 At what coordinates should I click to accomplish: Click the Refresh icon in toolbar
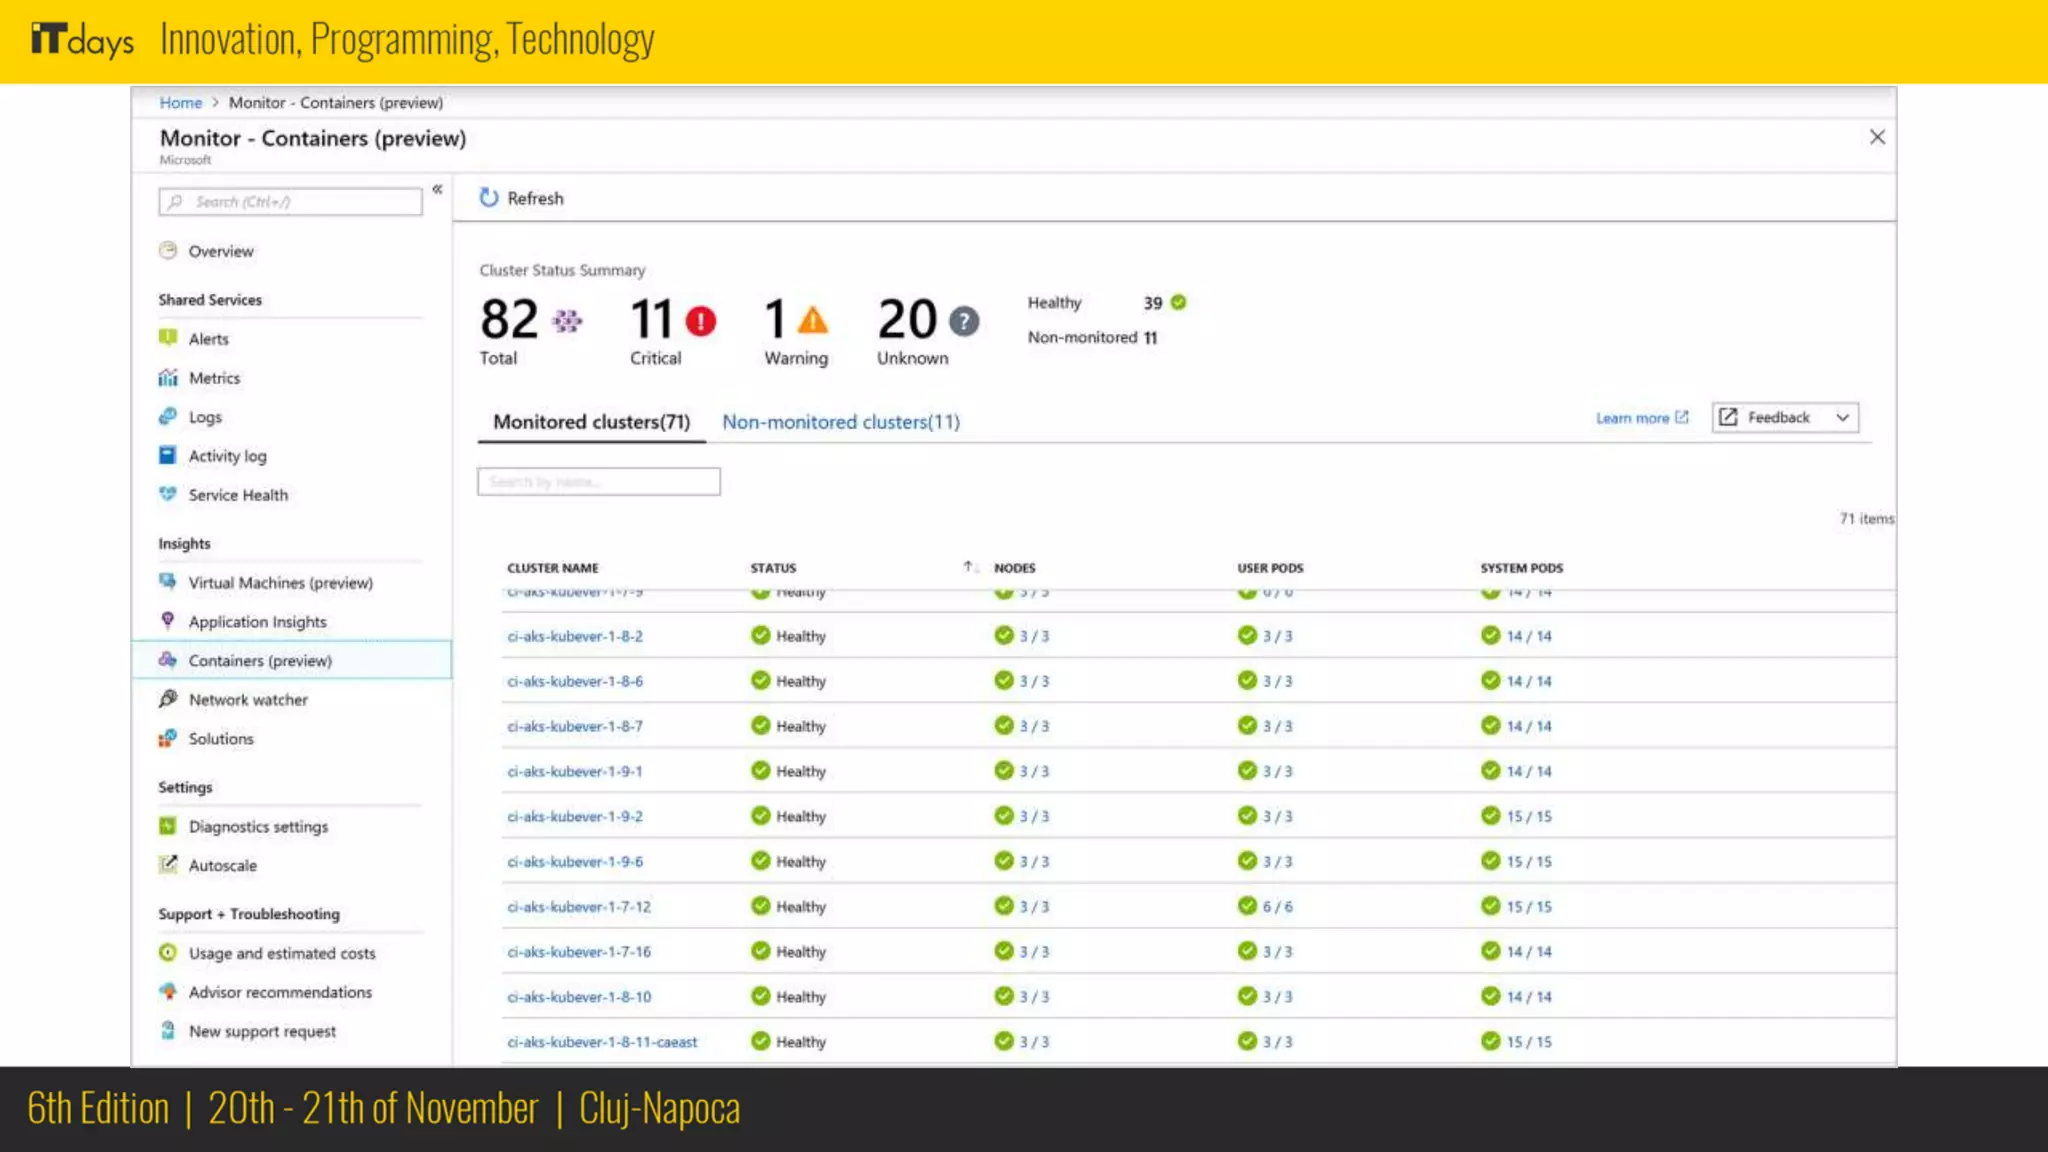[488, 198]
